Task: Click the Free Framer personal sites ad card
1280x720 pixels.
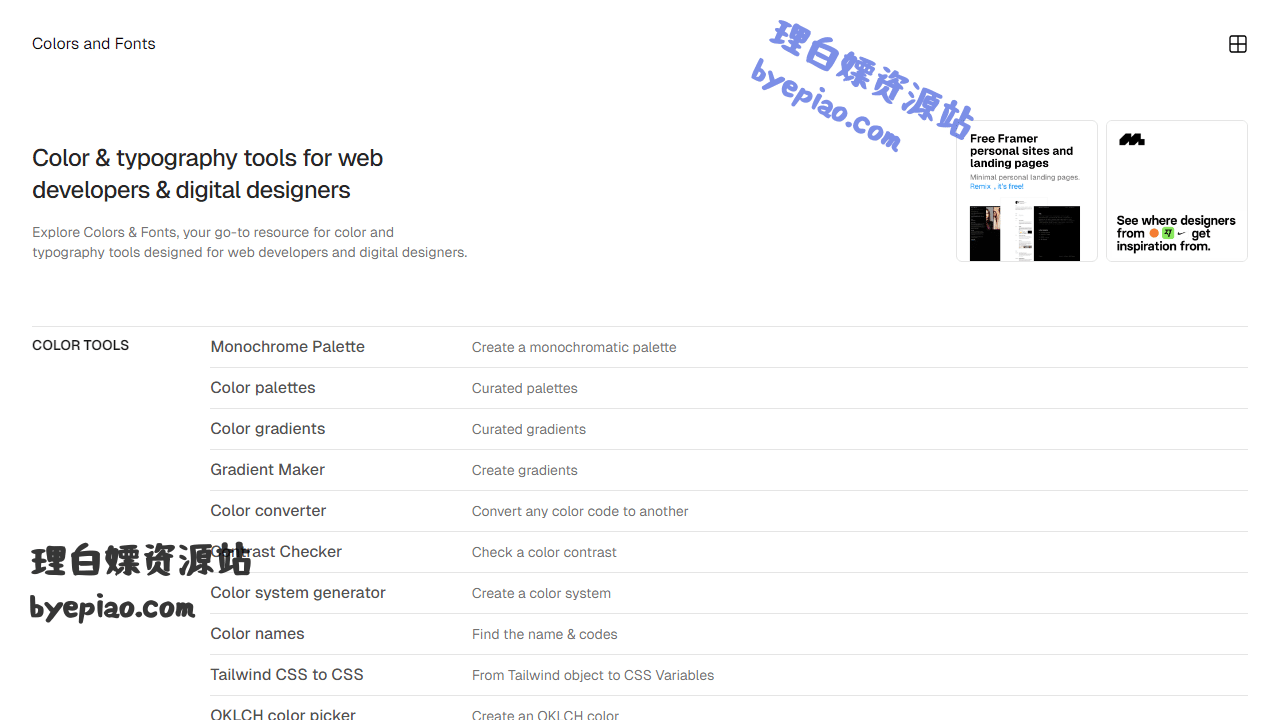Action: (x=1027, y=191)
